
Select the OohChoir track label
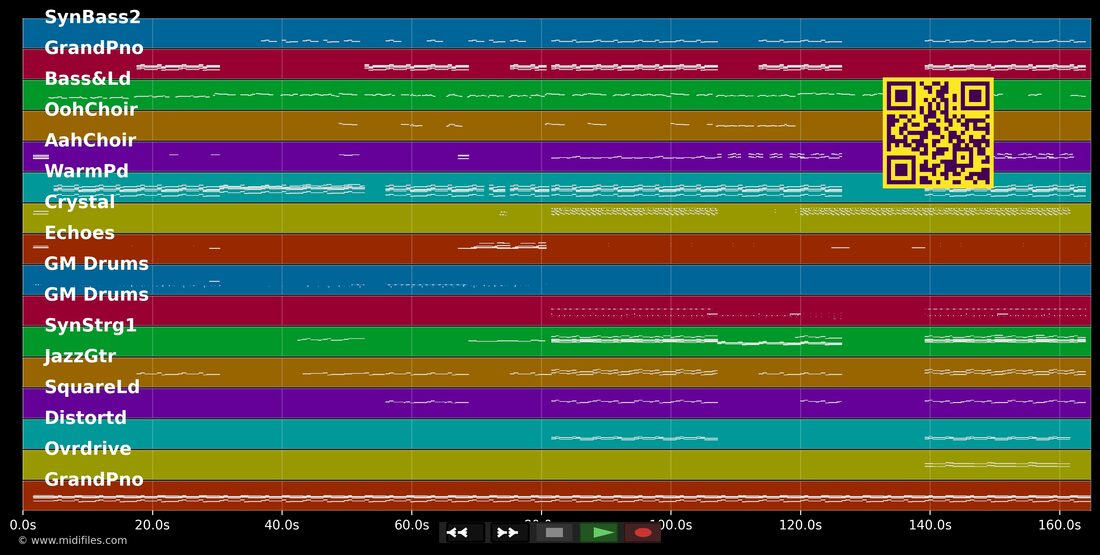click(x=91, y=109)
